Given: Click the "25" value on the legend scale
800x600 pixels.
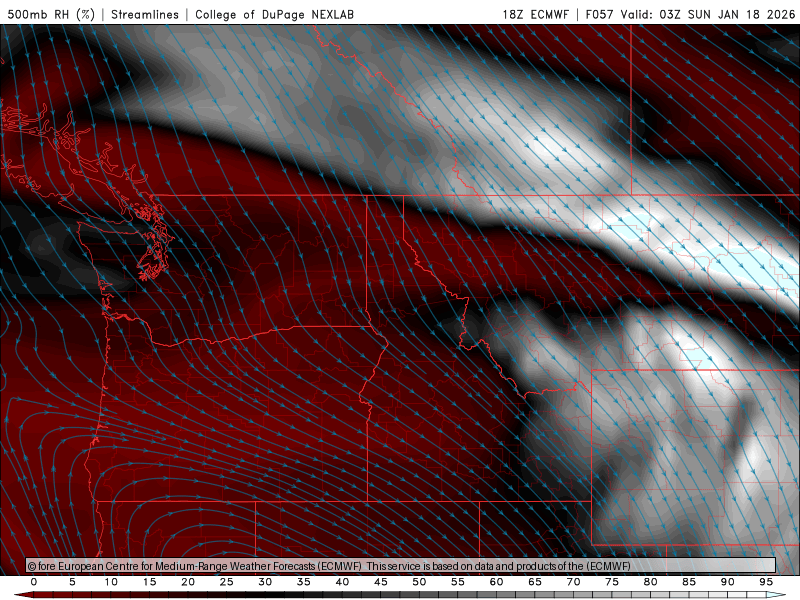Looking at the screenshot, I should click(x=227, y=582).
